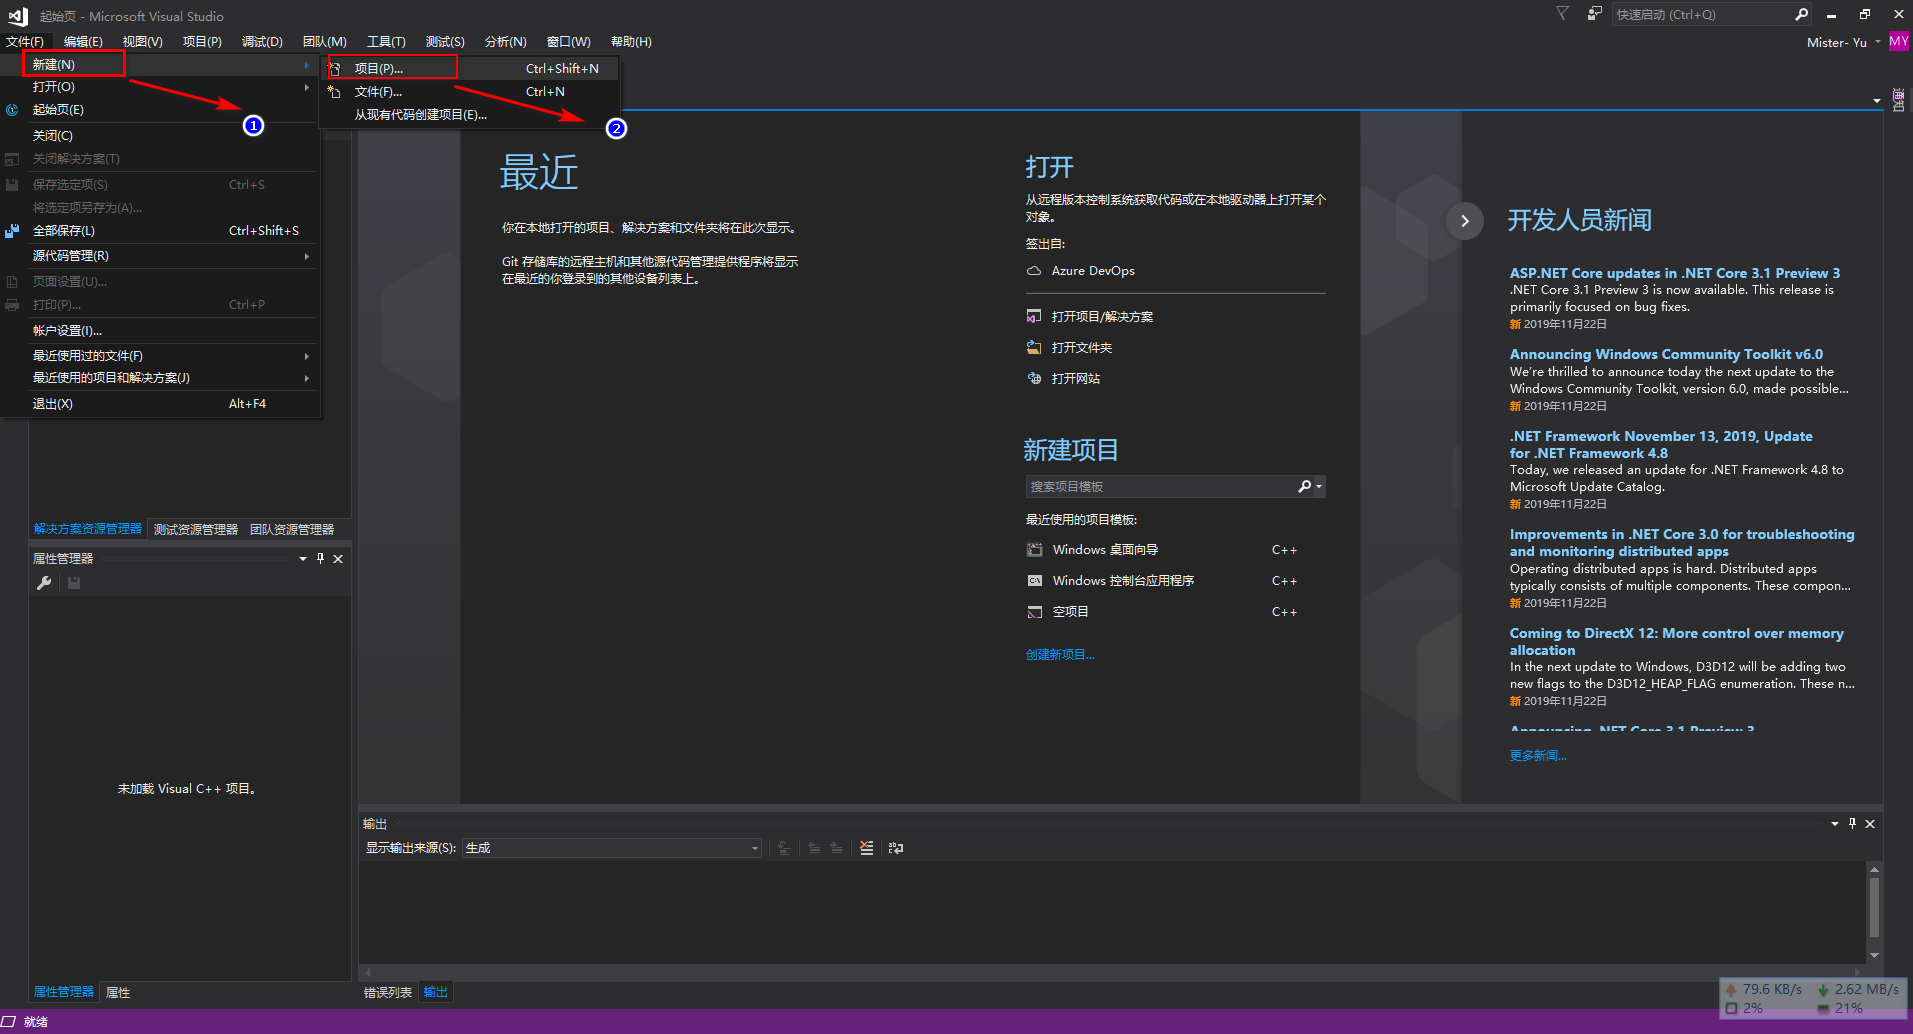Close the 属性管理器 panel
This screenshot has height=1034, width=1913.
tap(338, 559)
